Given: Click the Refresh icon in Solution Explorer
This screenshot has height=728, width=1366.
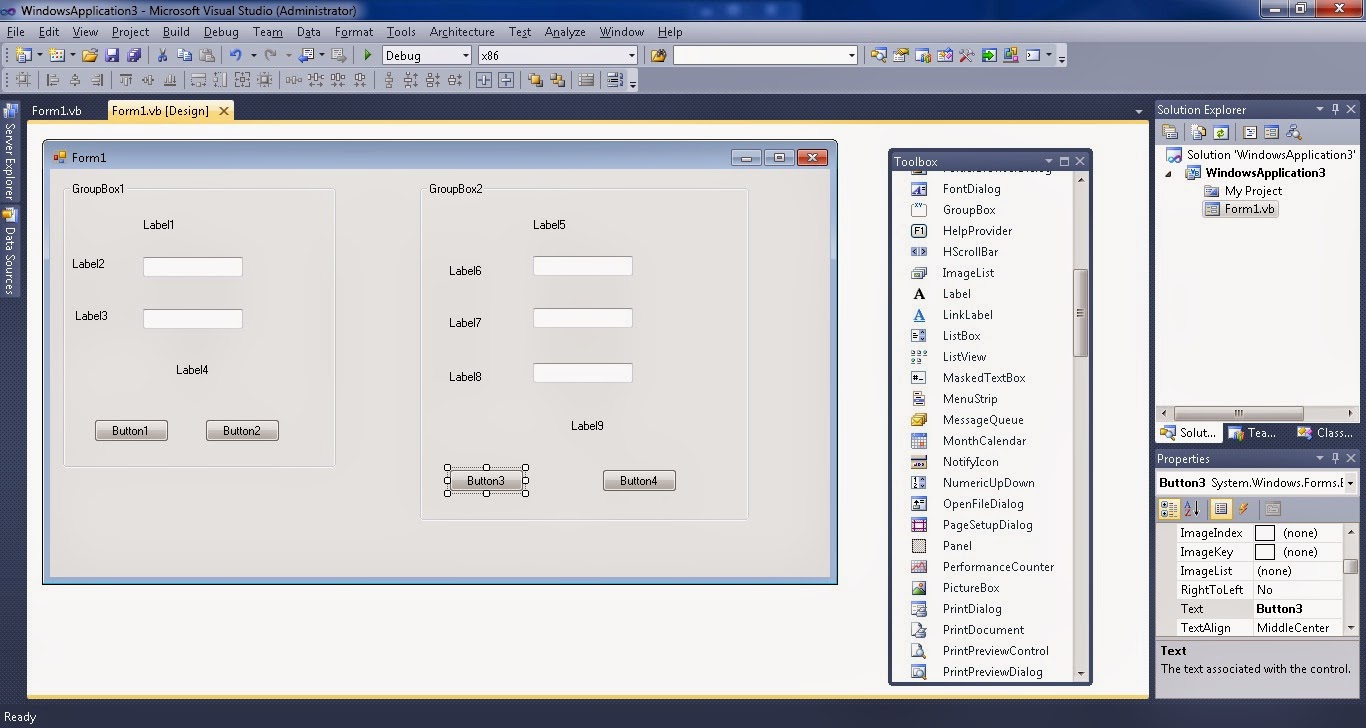Looking at the screenshot, I should click(x=1221, y=131).
